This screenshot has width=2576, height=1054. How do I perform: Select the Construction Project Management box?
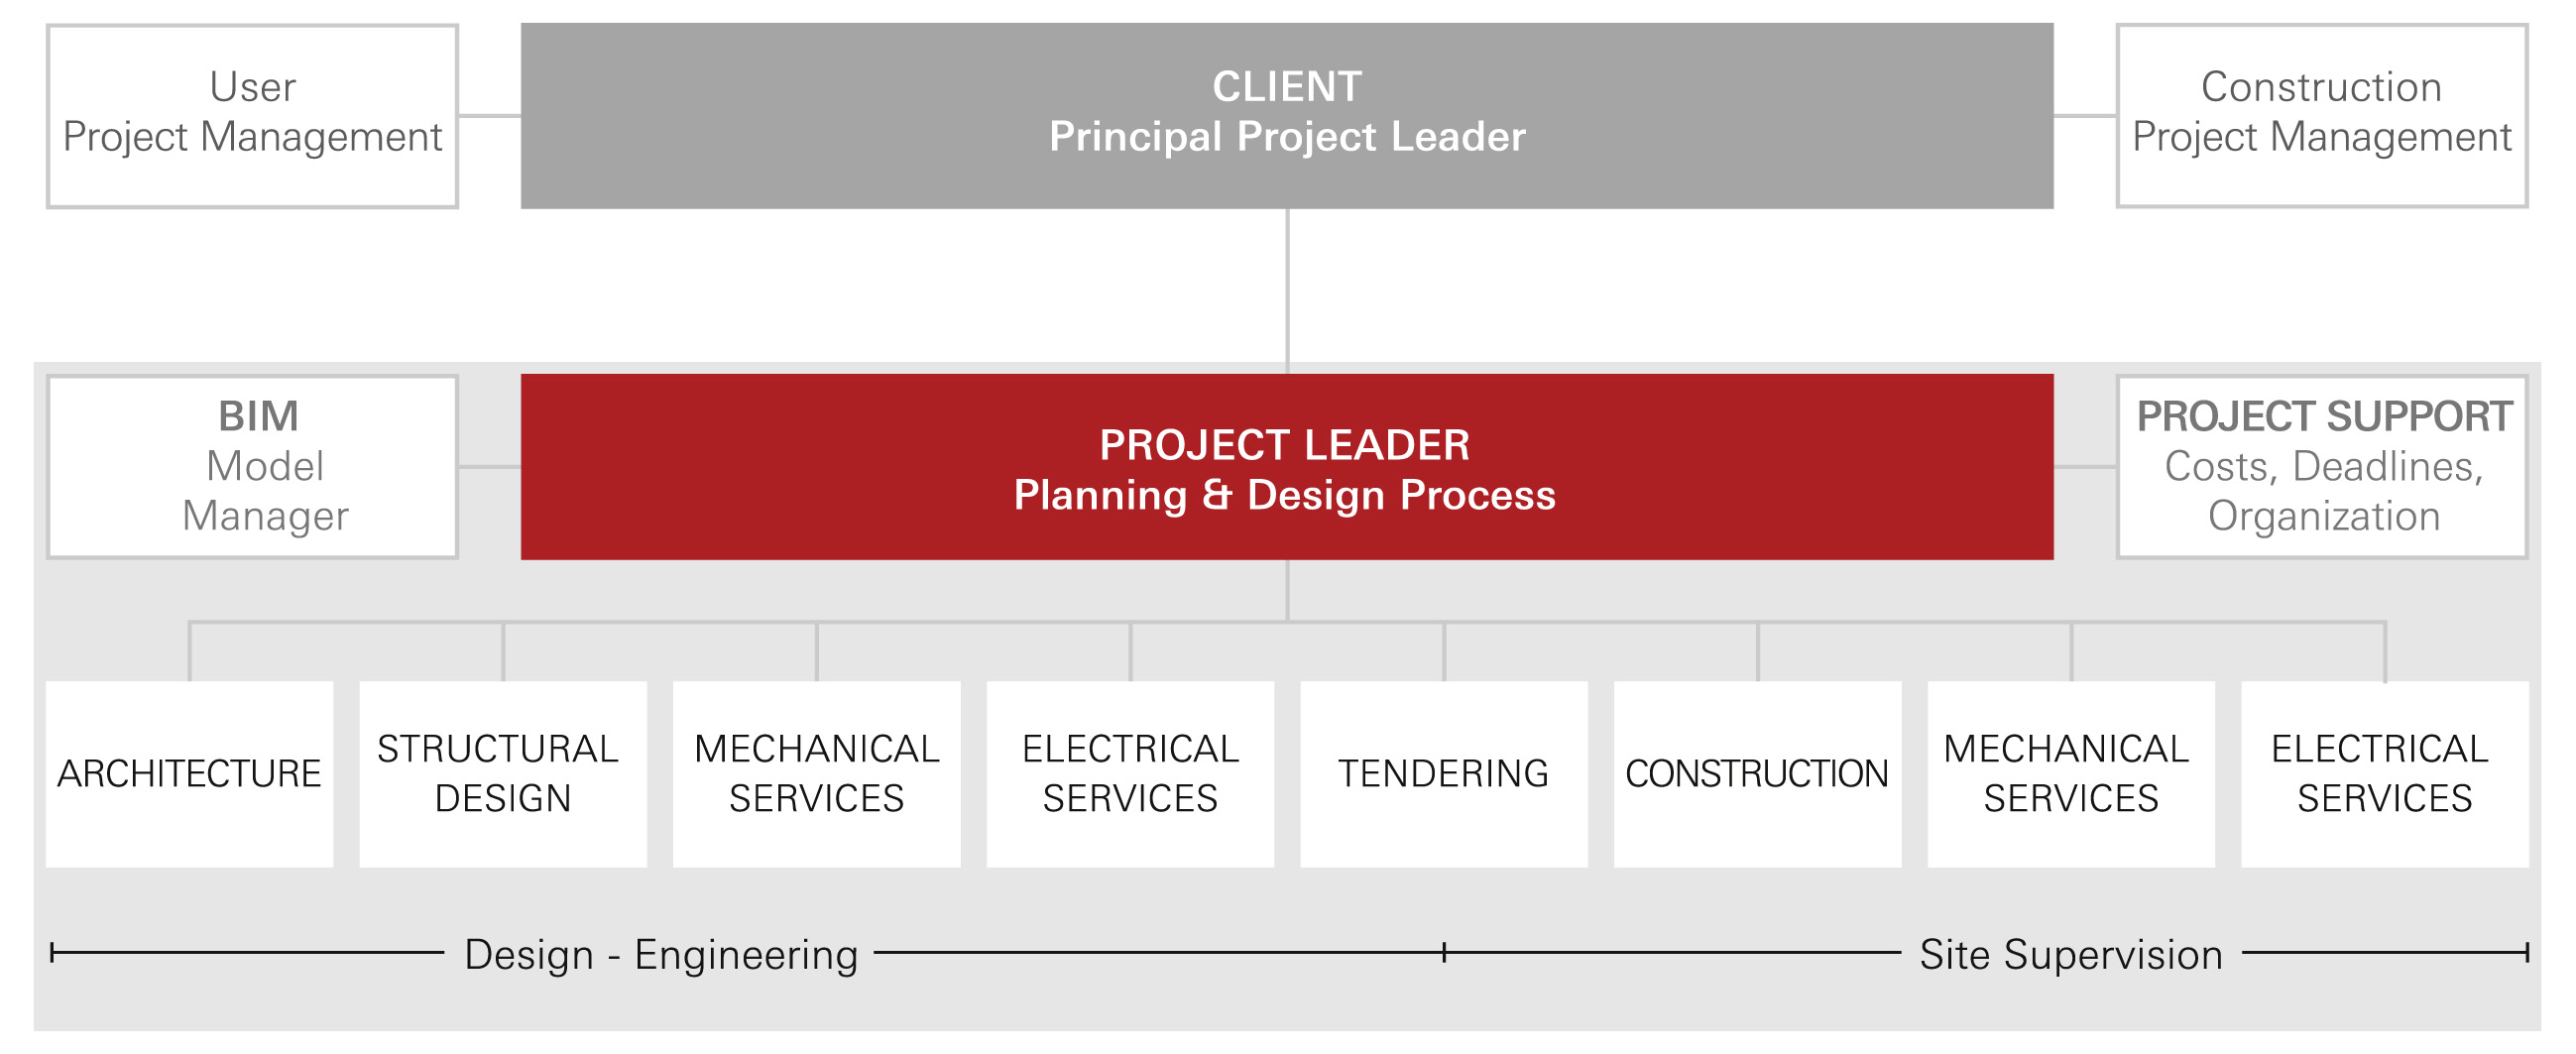[2322, 116]
